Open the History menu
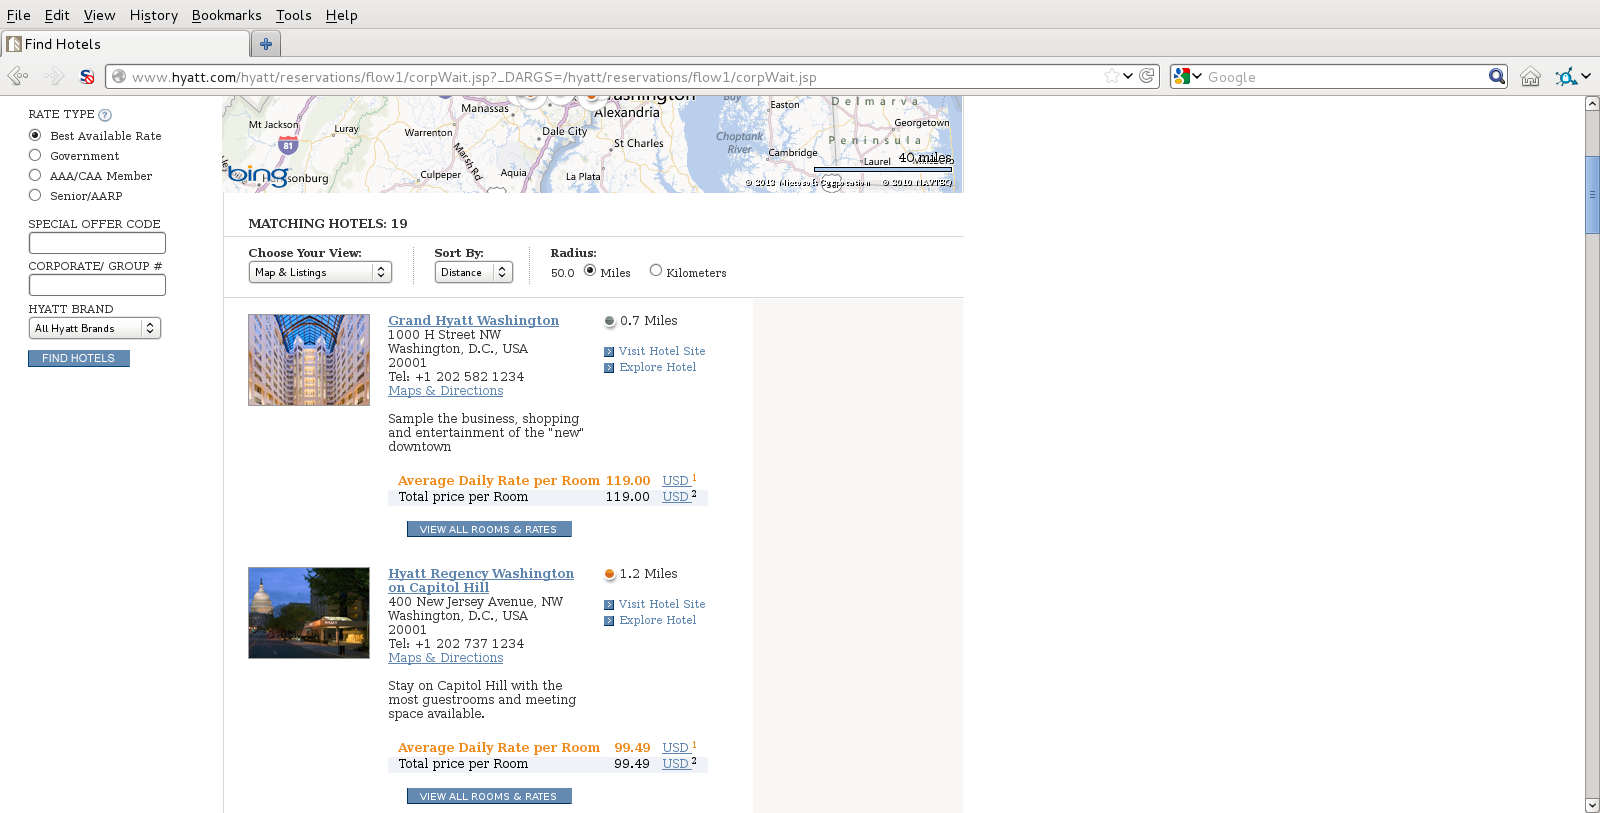1600x813 pixels. 153,15
